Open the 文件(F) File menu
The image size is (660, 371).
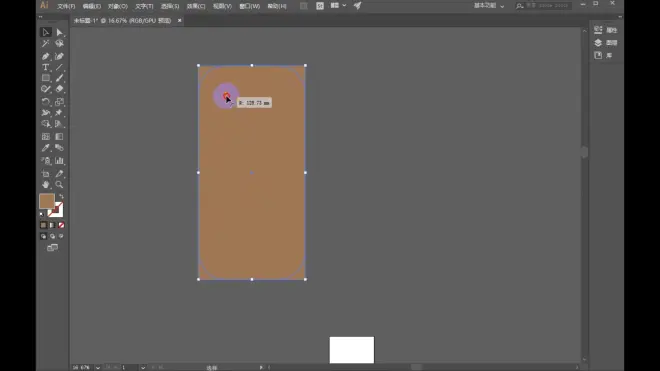click(66, 6)
